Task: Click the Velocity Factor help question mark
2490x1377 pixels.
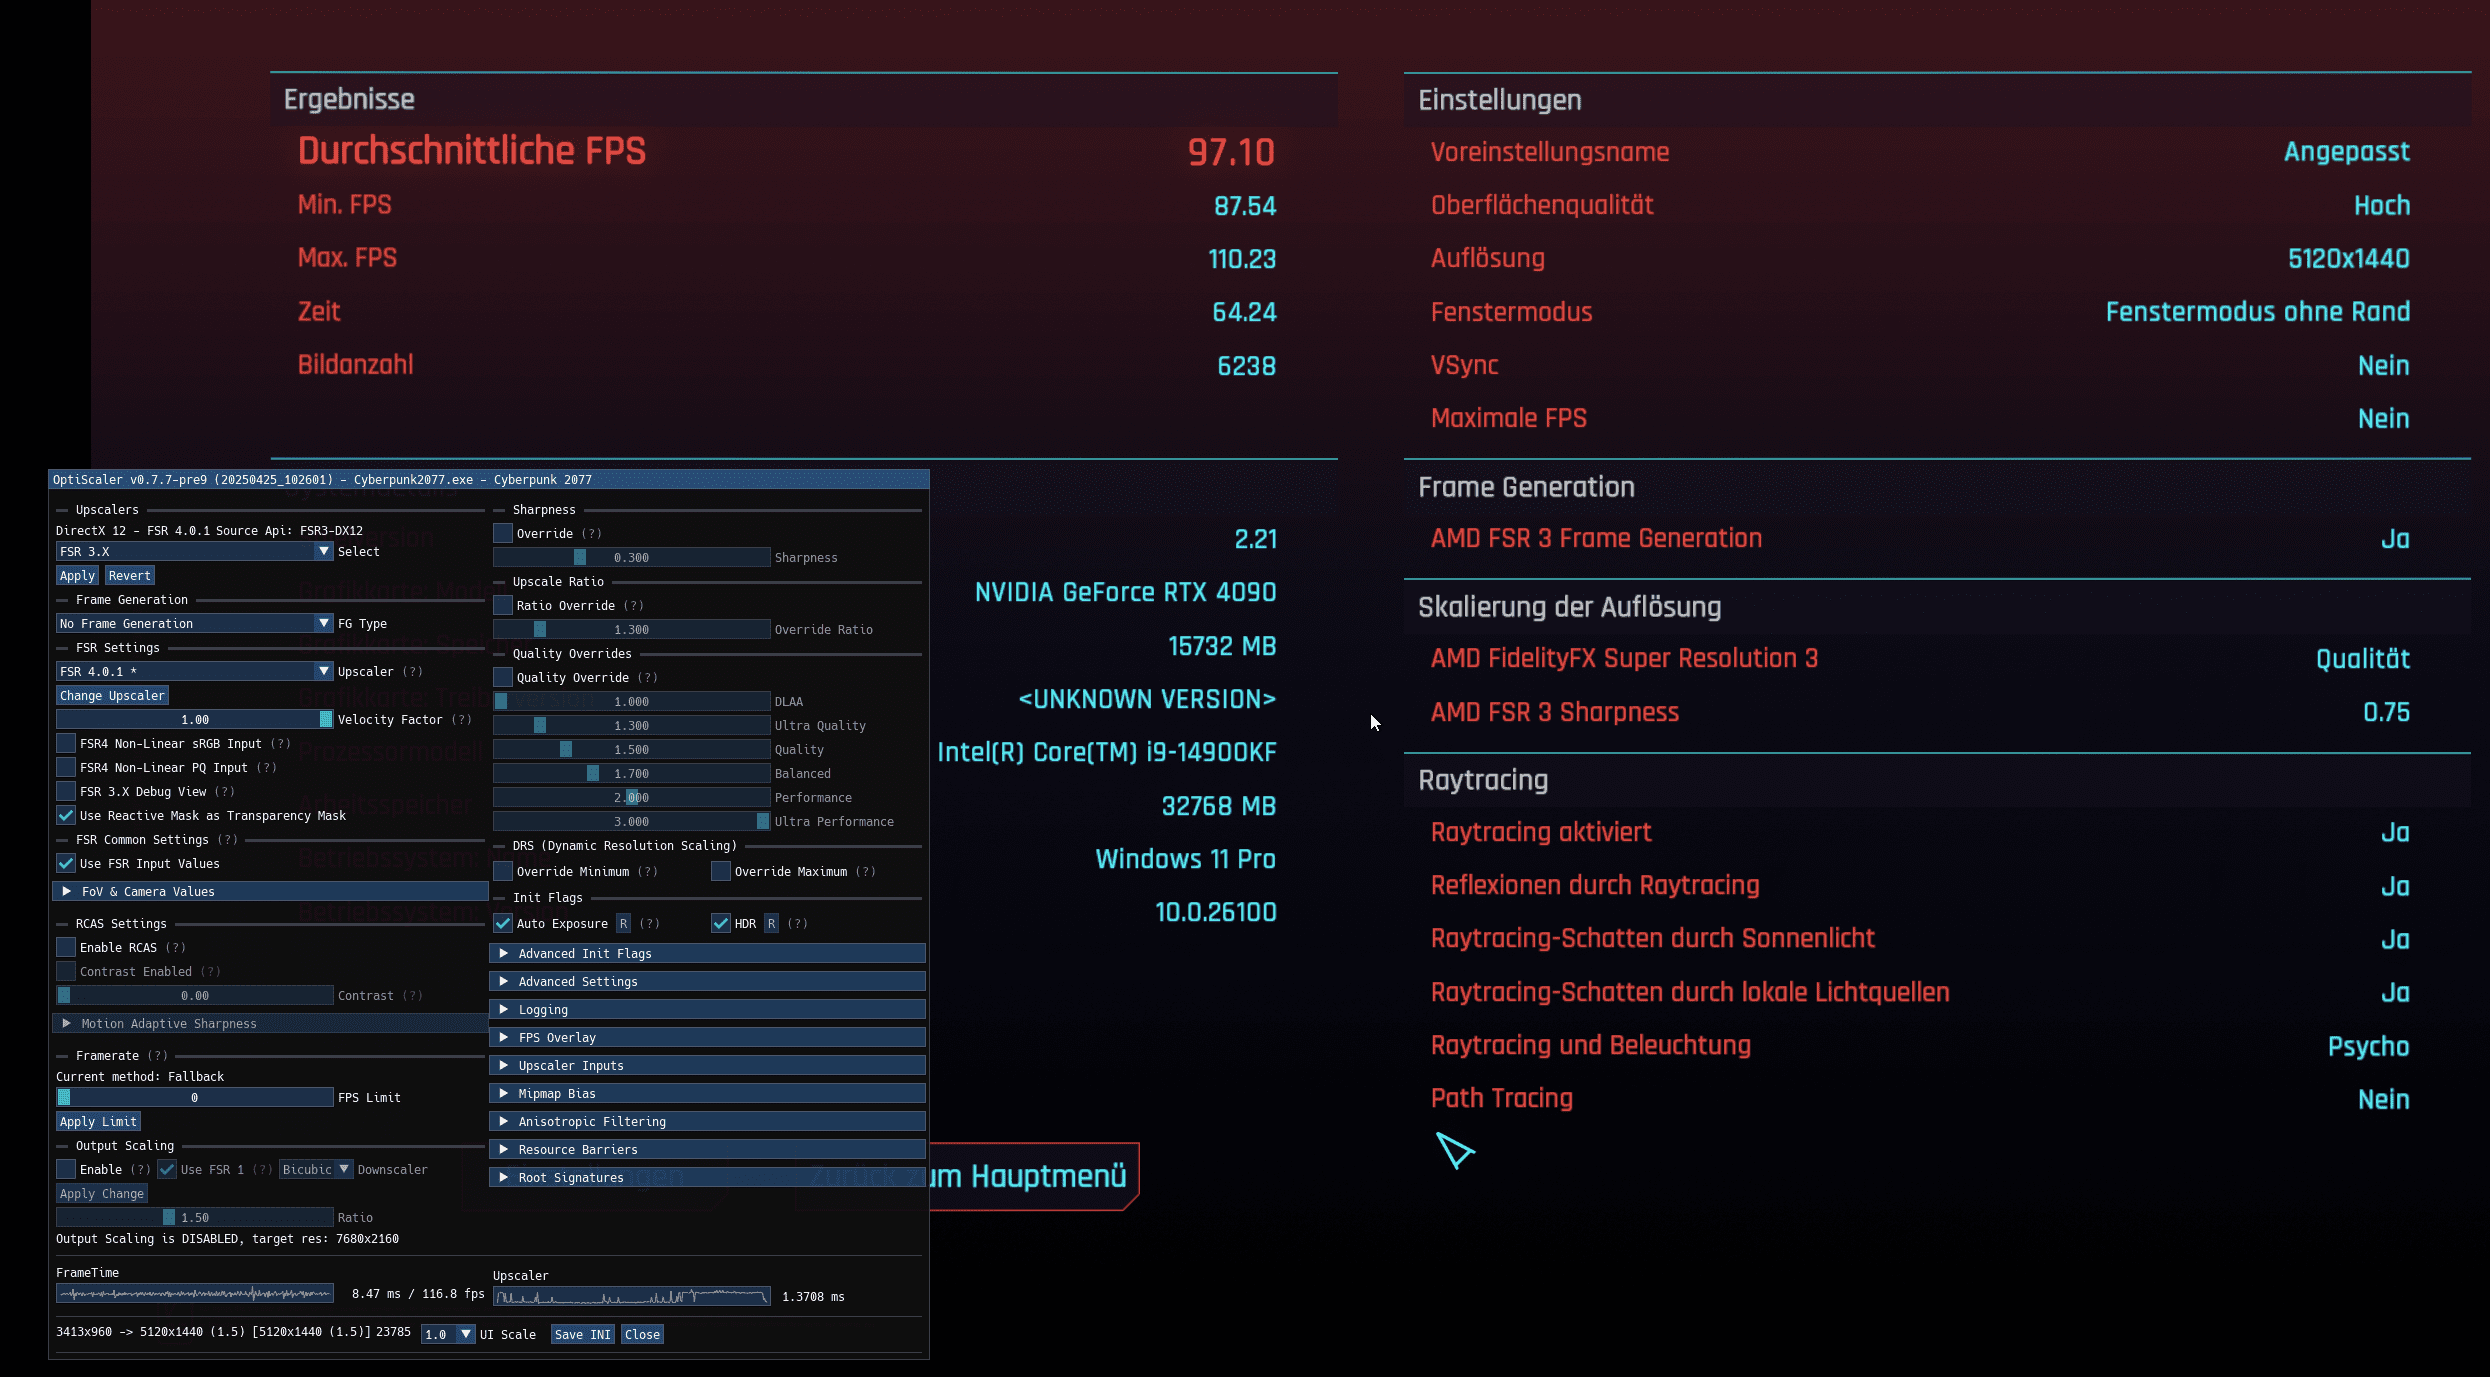Action: 461,719
